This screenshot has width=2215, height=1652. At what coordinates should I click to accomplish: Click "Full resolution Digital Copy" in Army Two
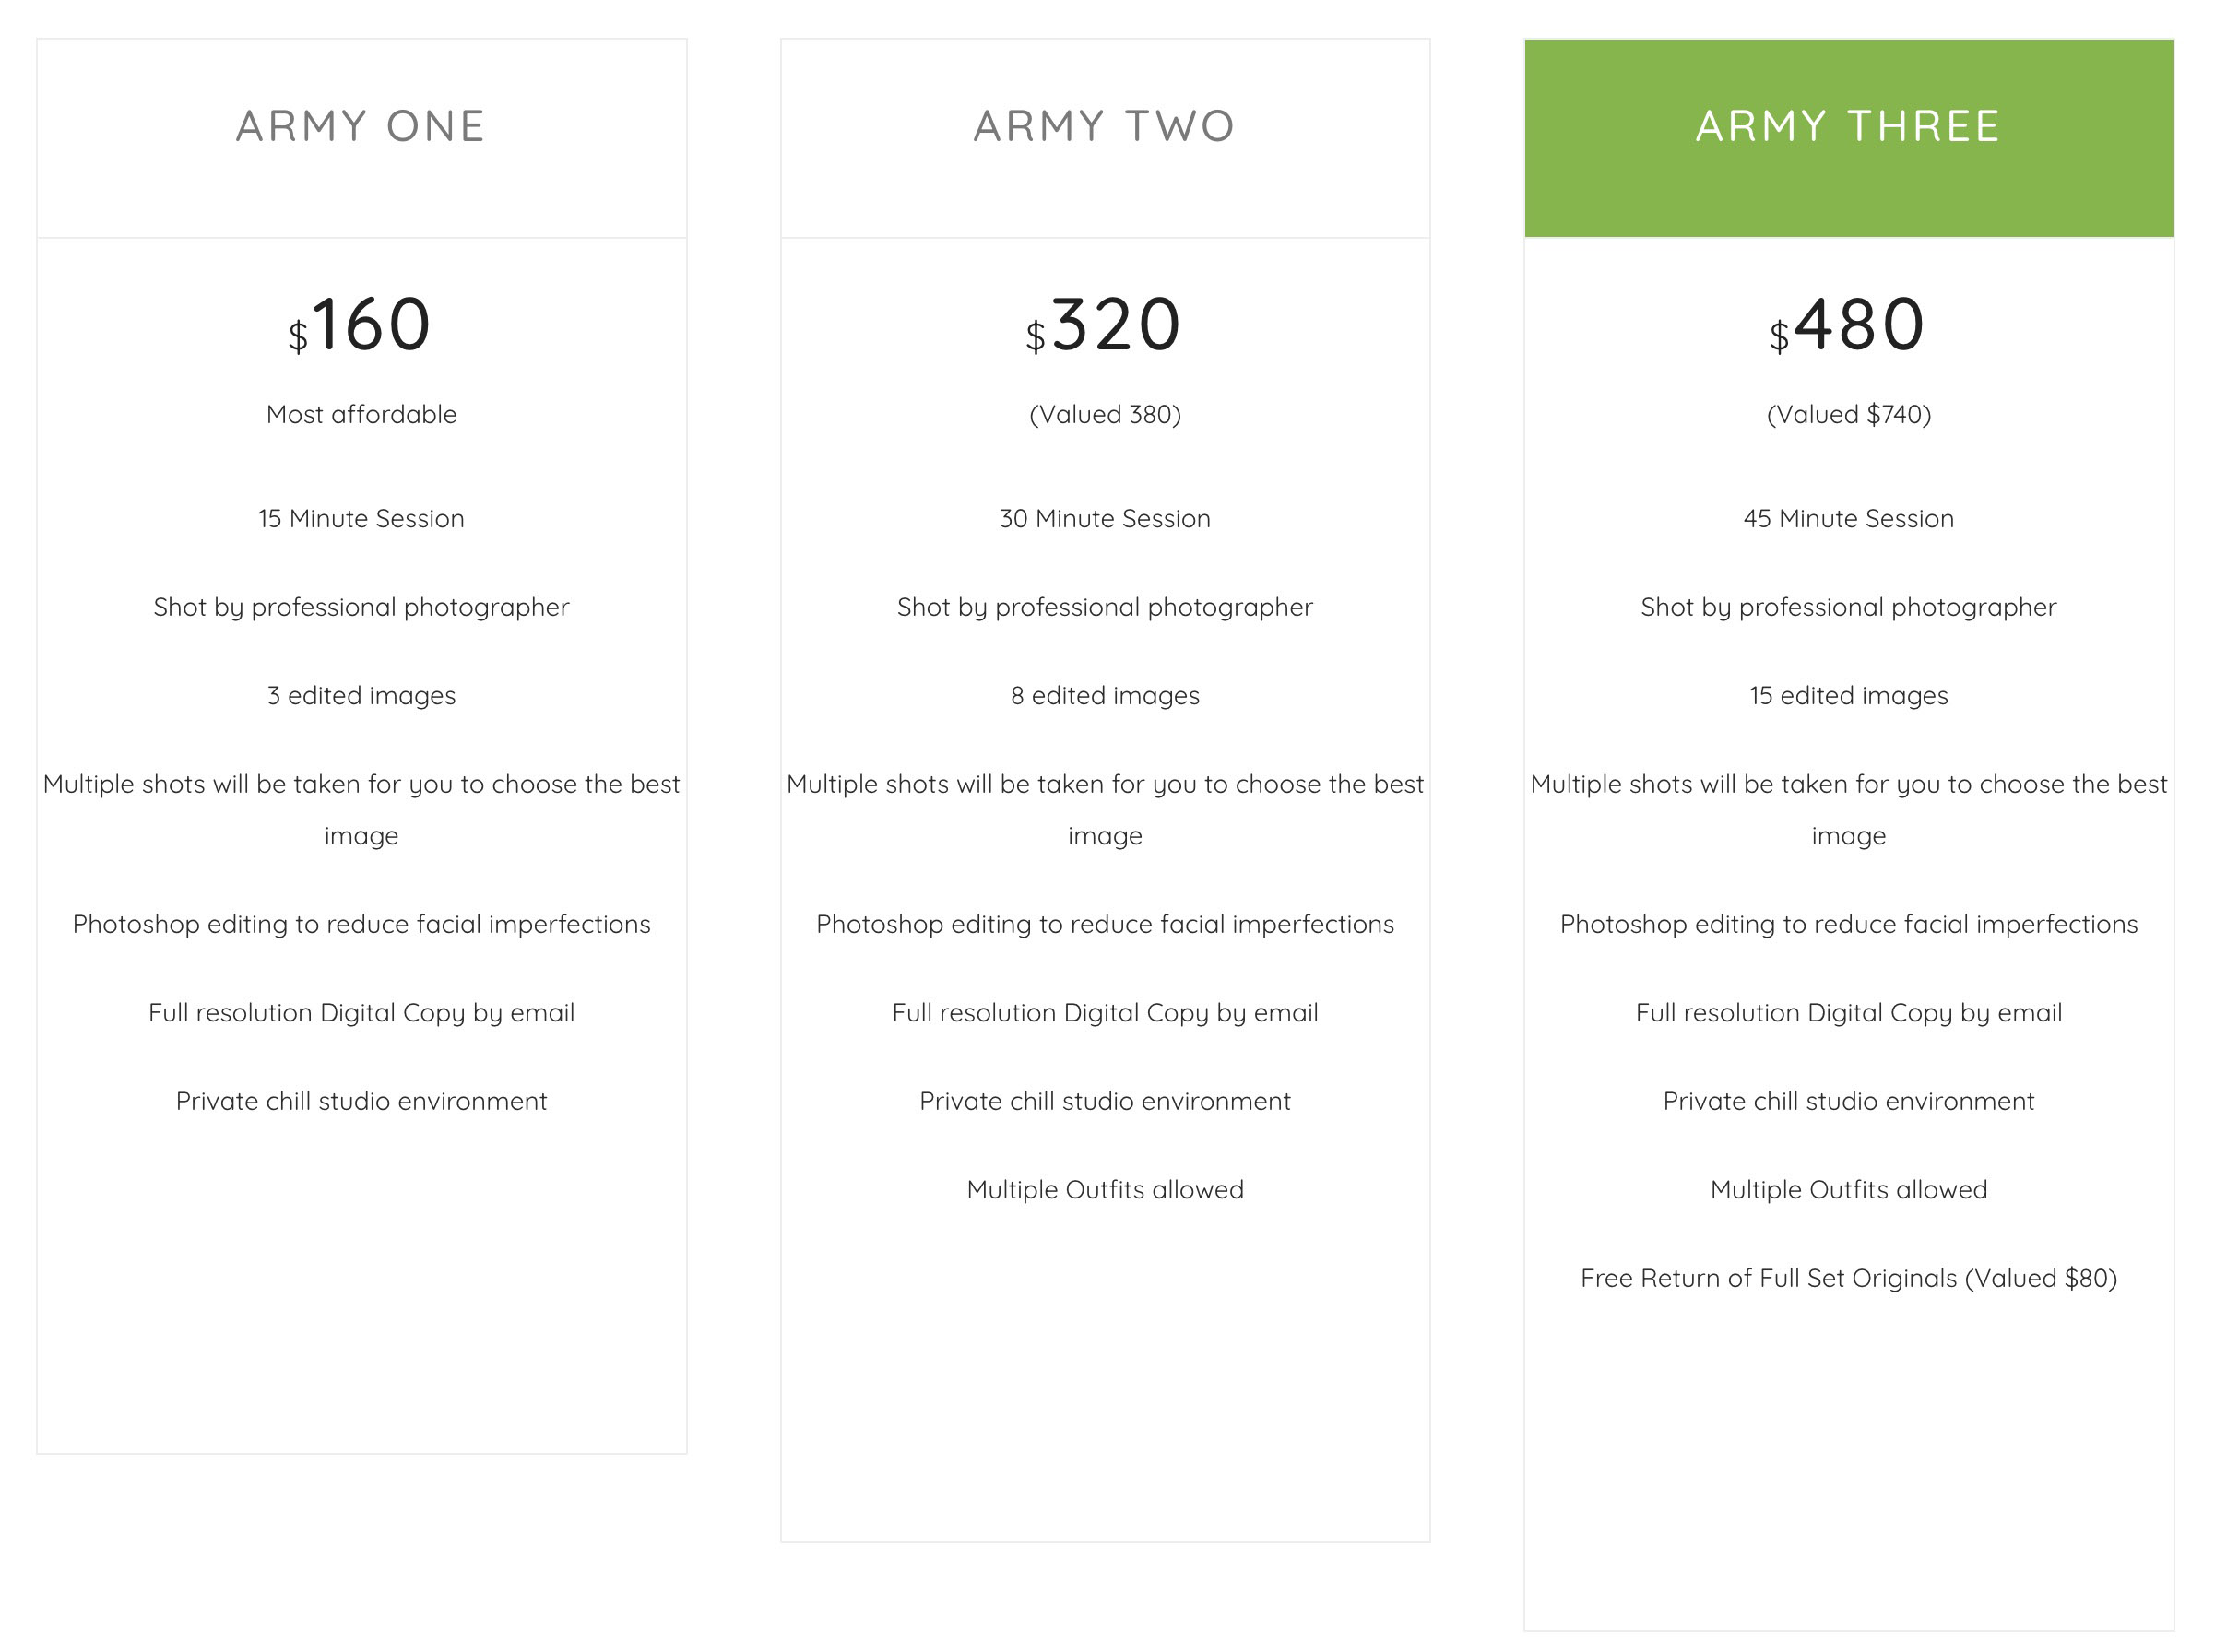[x=1104, y=1012]
